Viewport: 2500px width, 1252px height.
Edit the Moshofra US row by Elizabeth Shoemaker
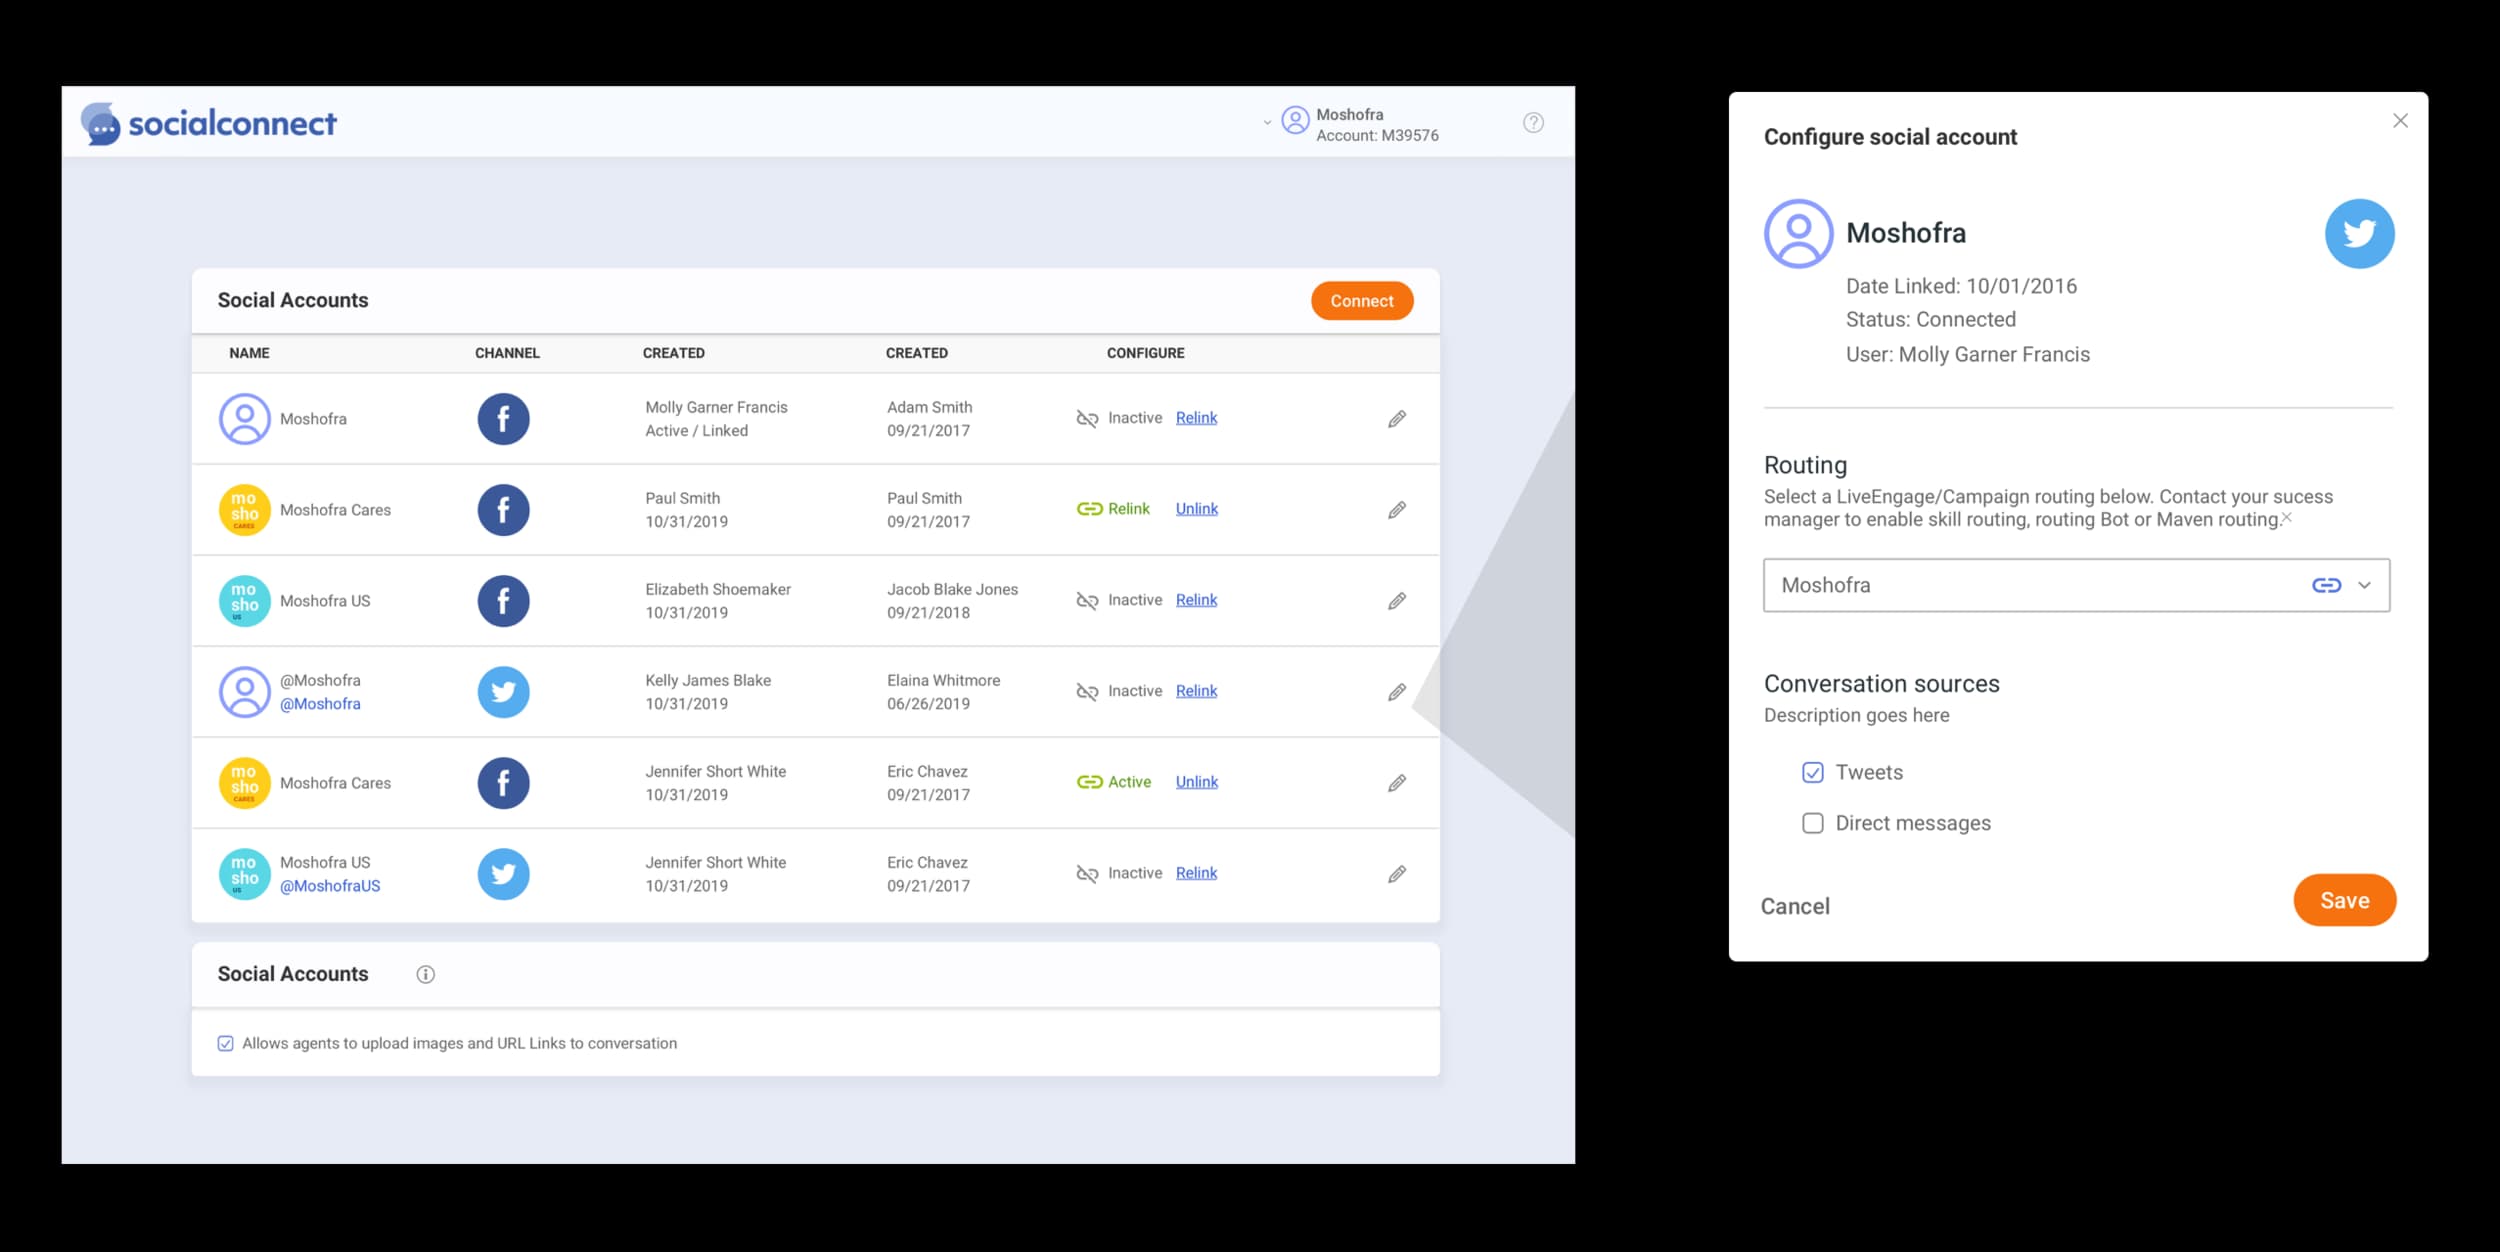click(1397, 601)
